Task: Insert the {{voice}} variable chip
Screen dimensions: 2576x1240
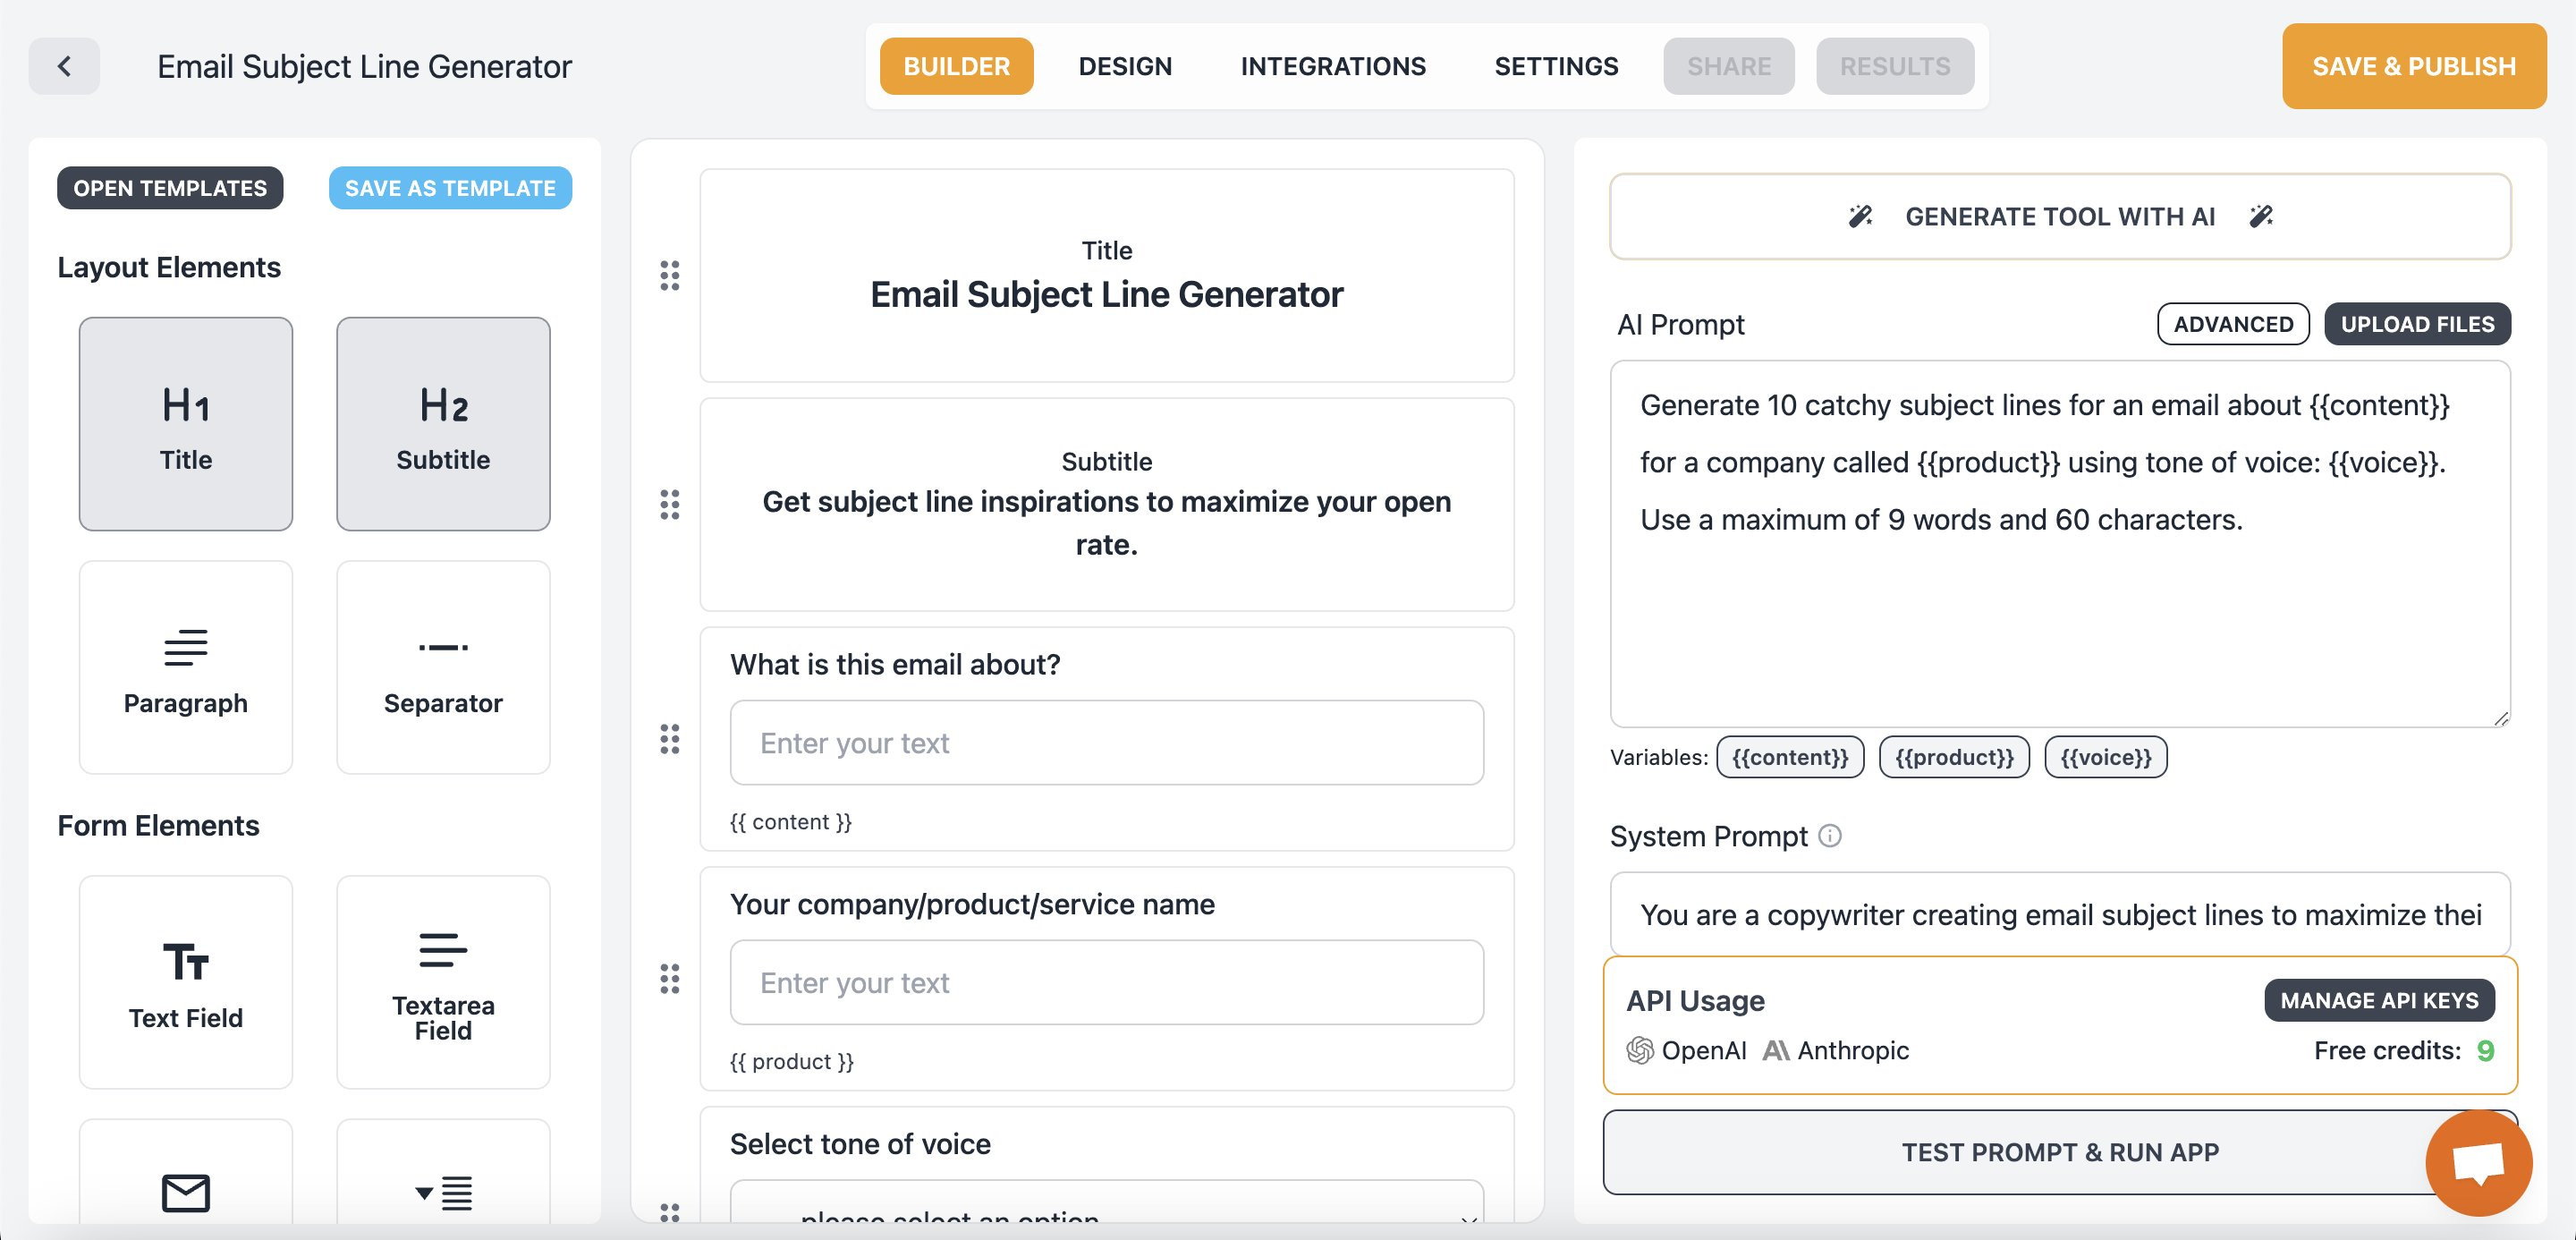Action: coord(2106,757)
